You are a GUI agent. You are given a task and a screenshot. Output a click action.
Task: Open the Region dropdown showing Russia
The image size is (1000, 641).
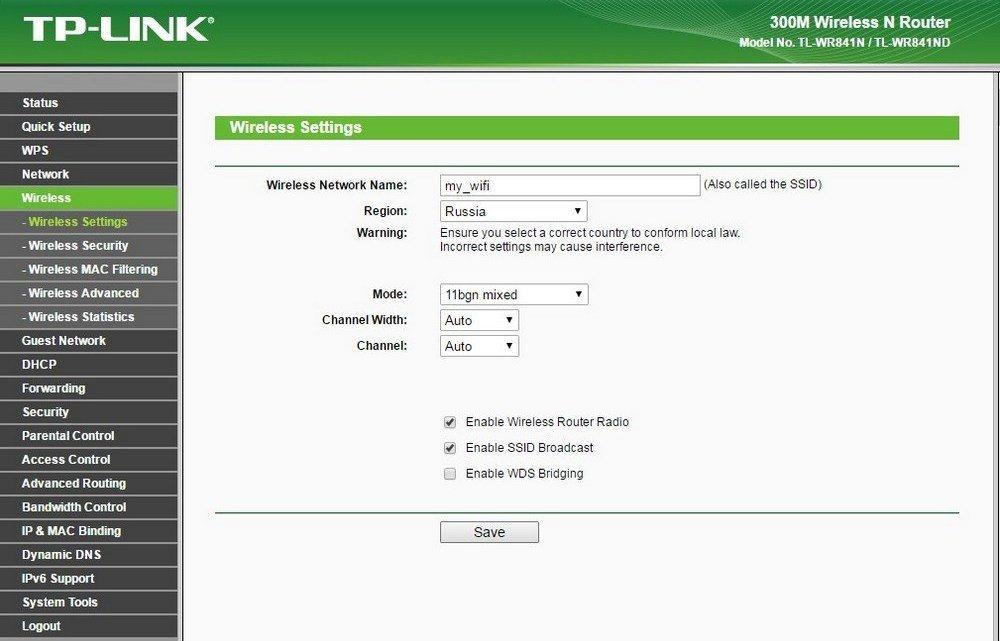tap(513, 211)
